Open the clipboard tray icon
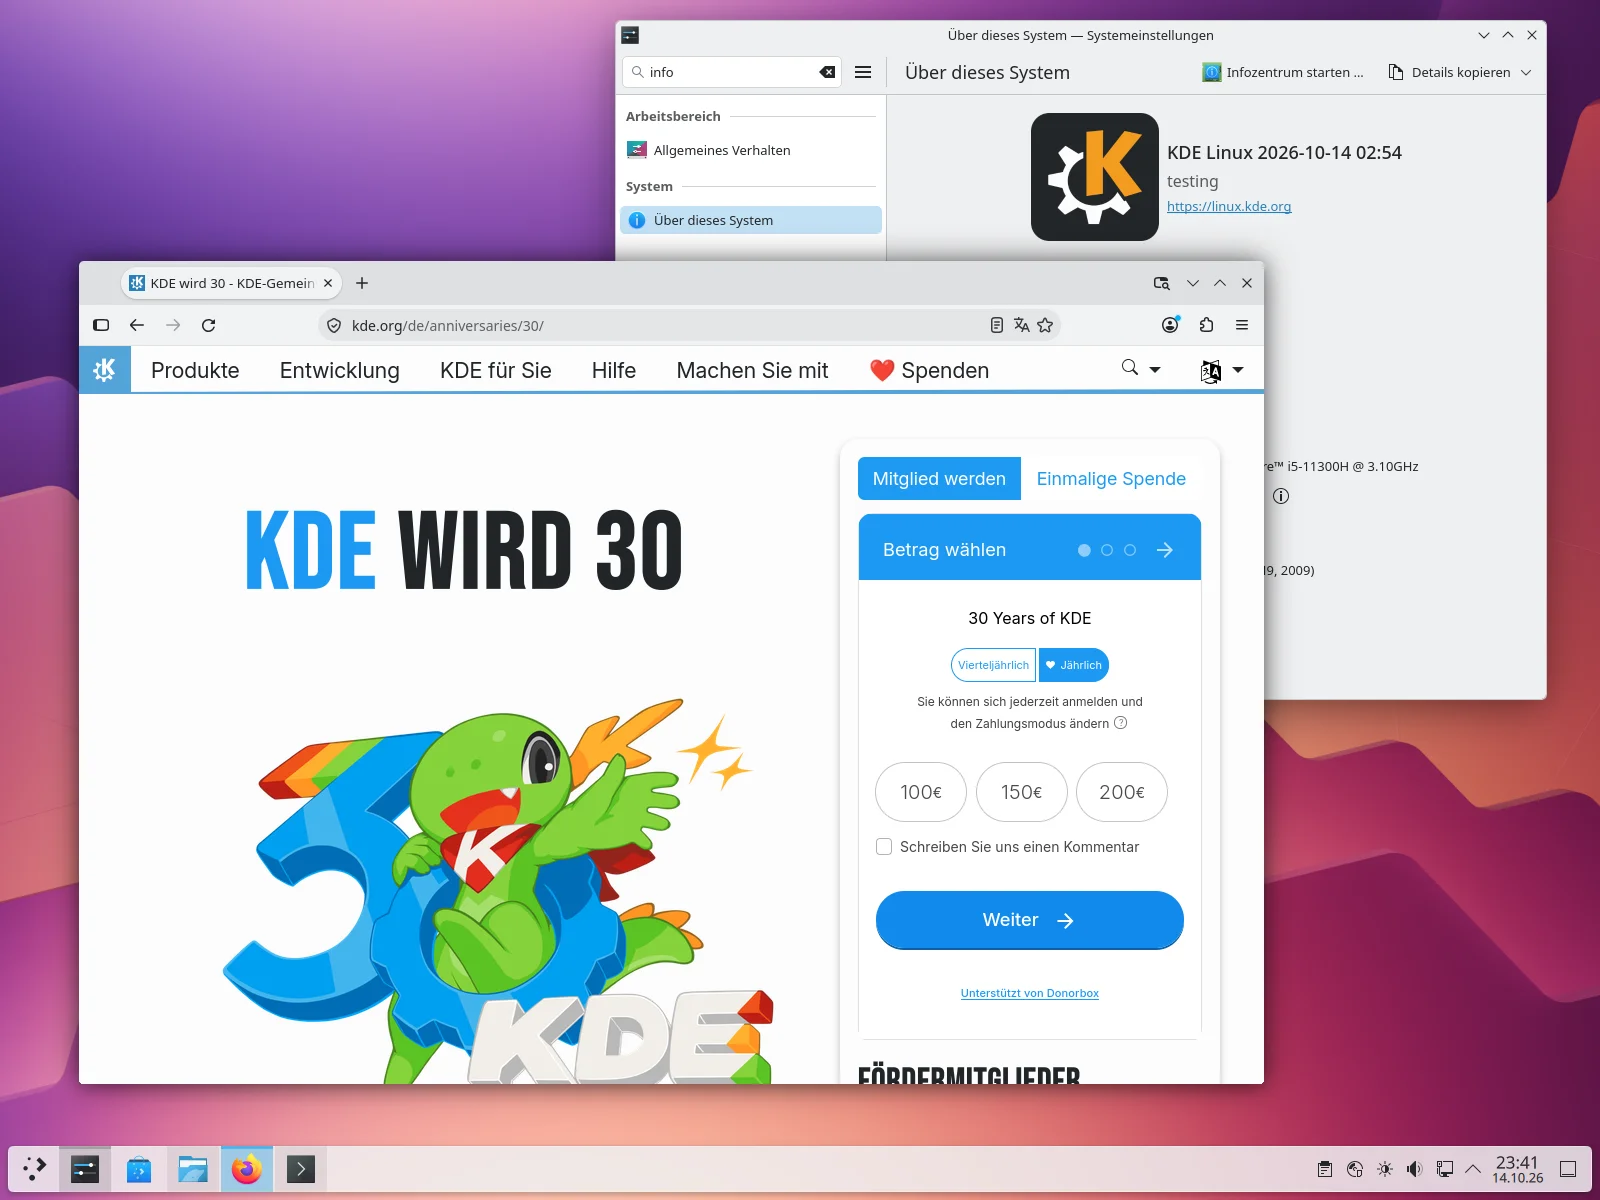 (x=1325, y=1169)
